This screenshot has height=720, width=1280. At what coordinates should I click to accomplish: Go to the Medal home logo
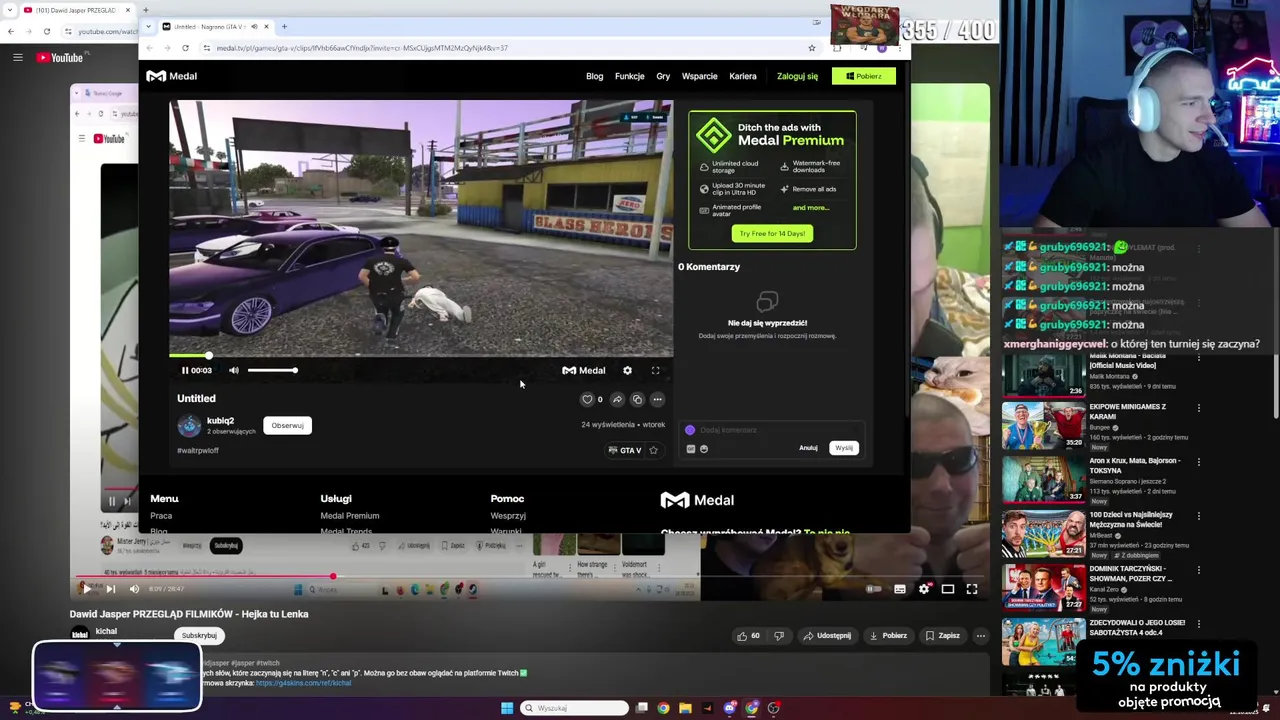(172, 76)
